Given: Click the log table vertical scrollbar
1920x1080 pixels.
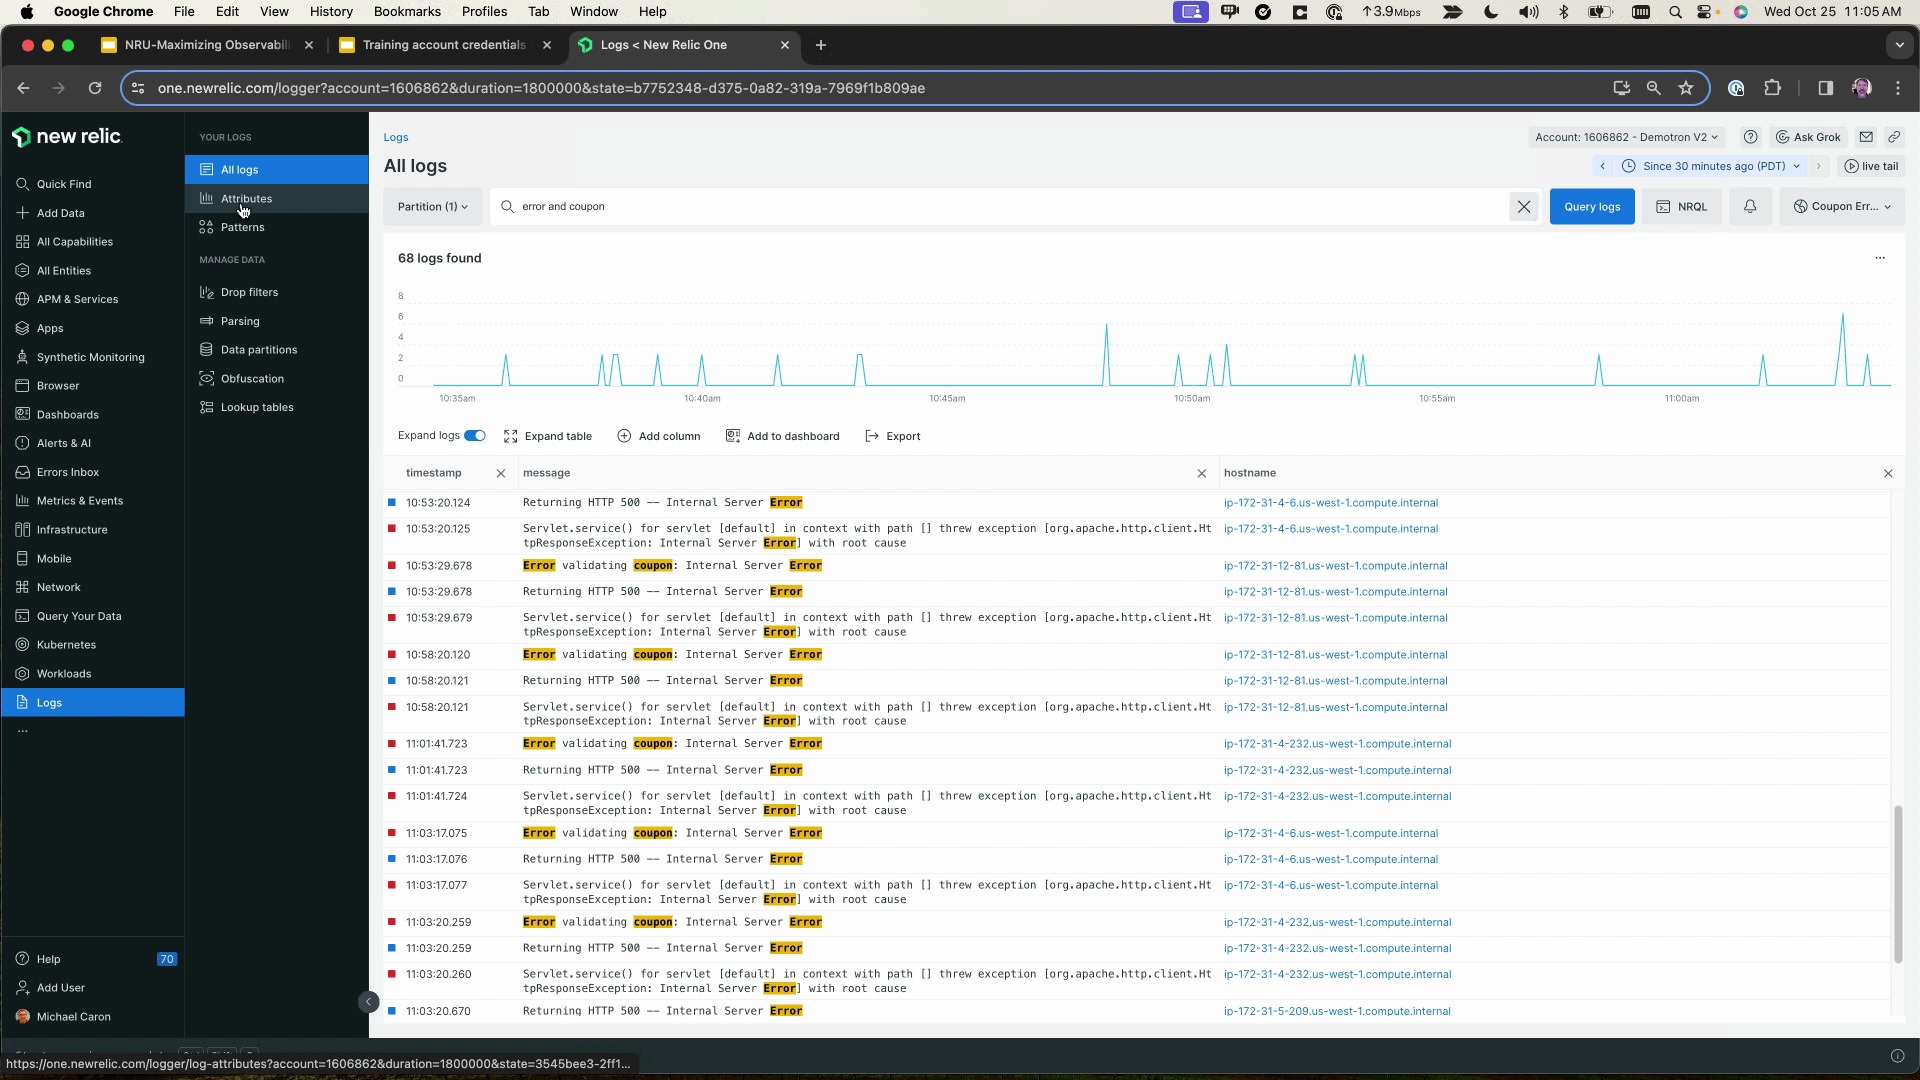Looking at the screenshot, I should coord(1897,884).
